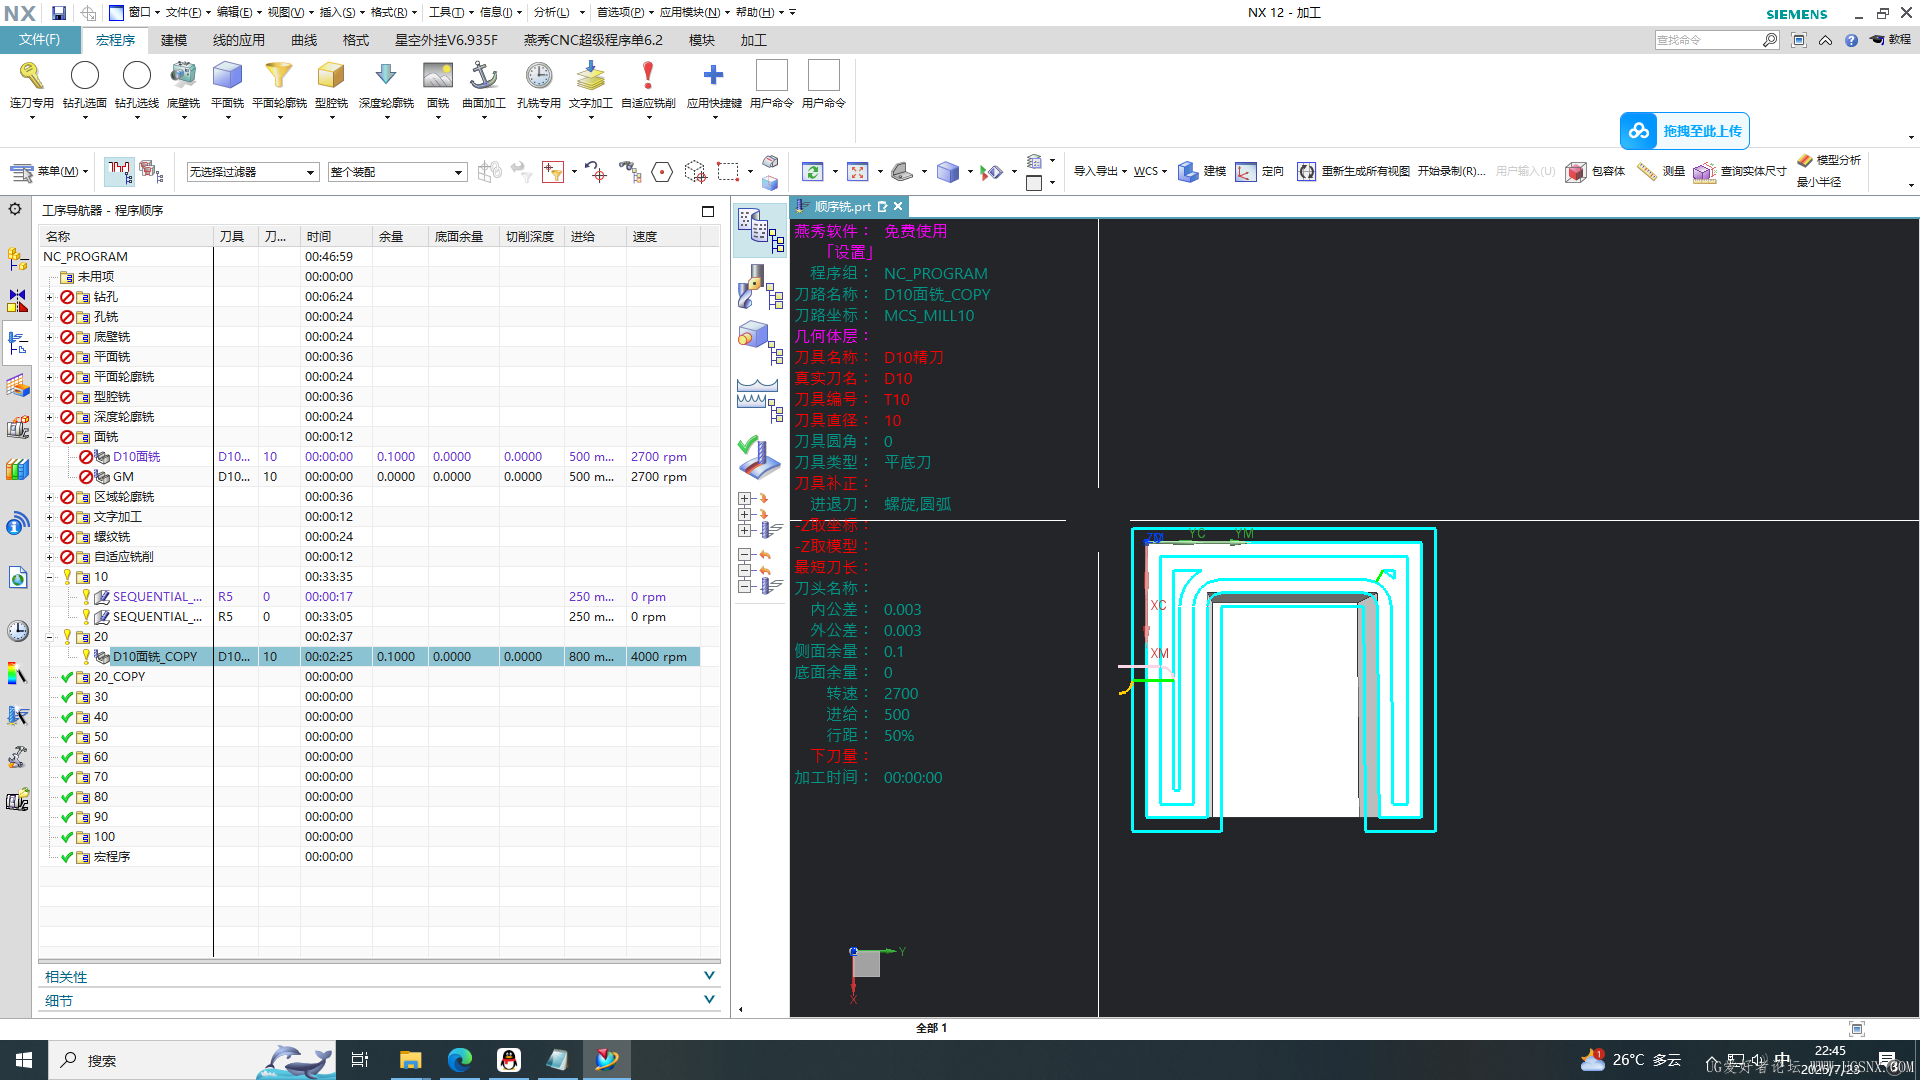The image size is (1920, 1080).
Task: Click the 底壁铣 camera icon
Action: tap(183, 76)
